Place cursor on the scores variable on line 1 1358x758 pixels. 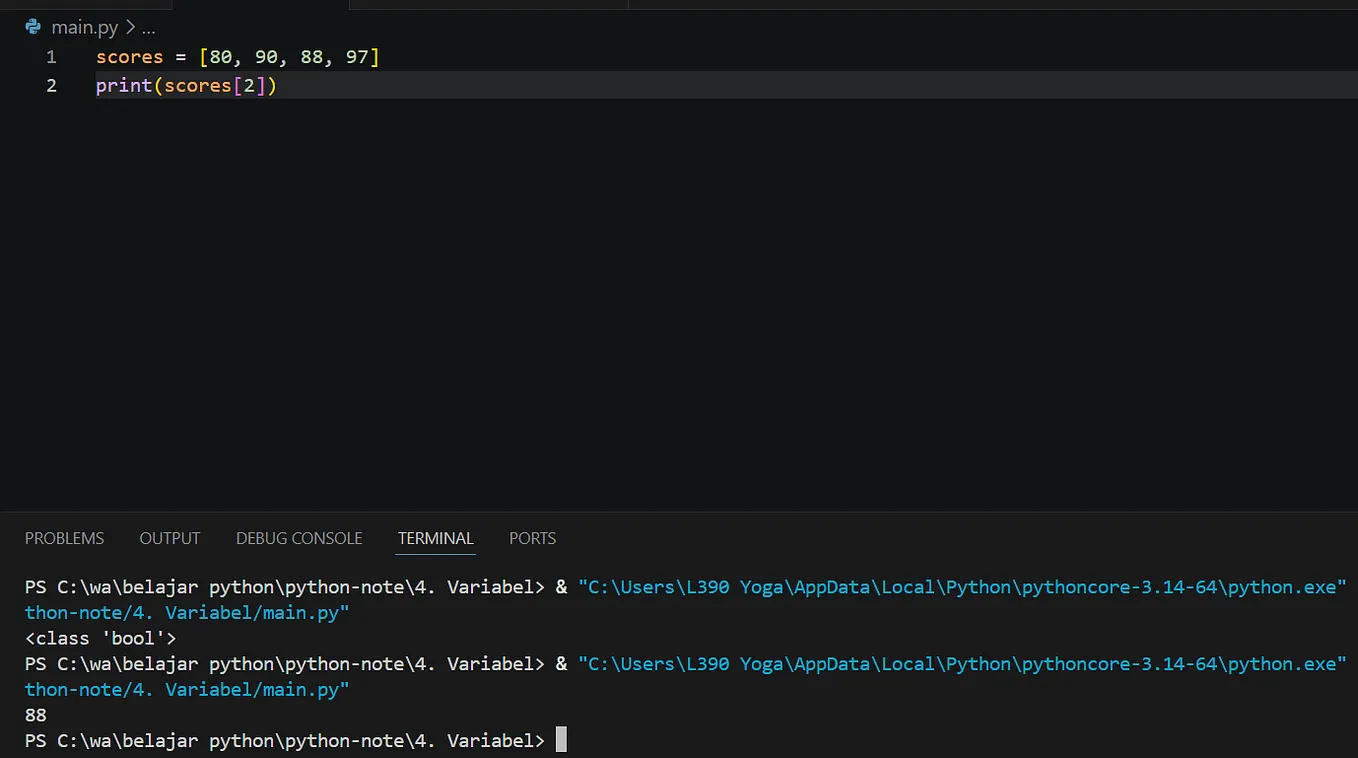pyautogui.click(x=130, y=57)
